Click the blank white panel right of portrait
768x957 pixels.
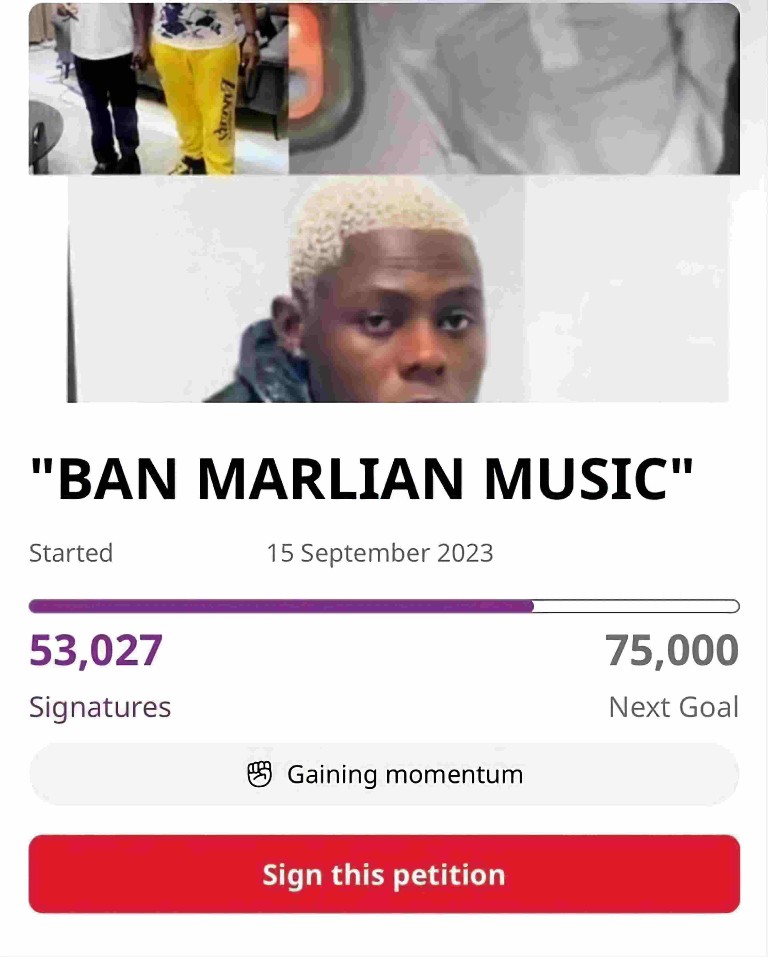click(x=626, y=289)
